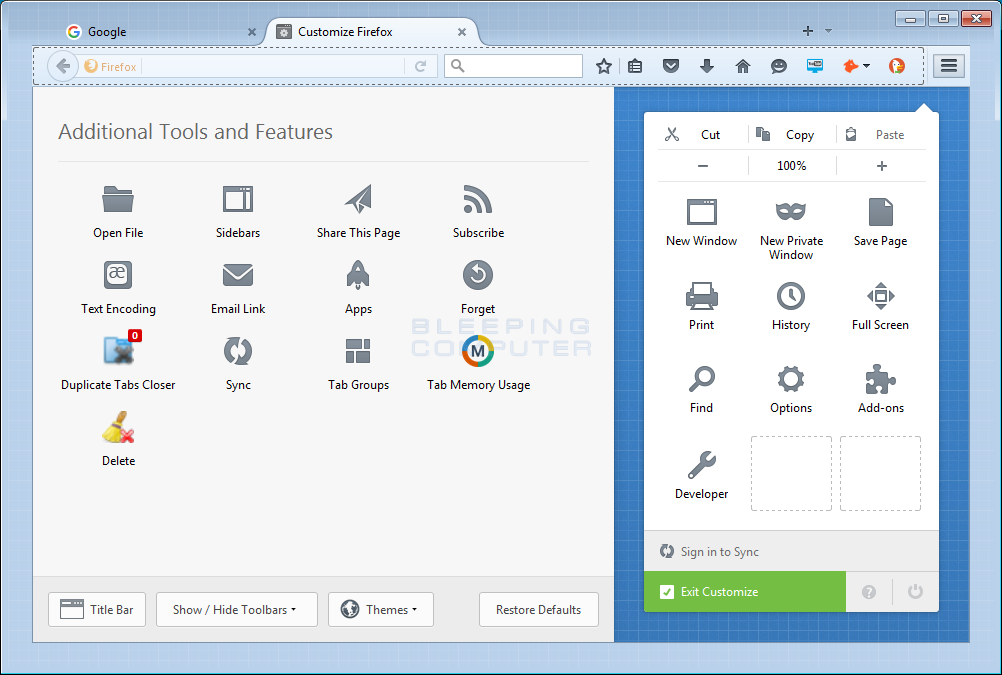
Task: Click the Duplicate Tabs Closer icon
Action: pyautogui.click(x=120, y=349)
